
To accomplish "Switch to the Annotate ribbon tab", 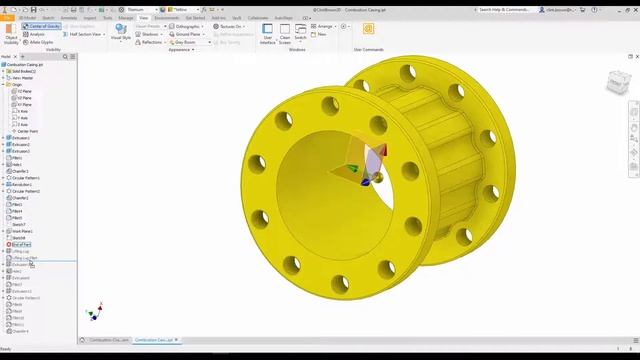I will pos(69,18).
